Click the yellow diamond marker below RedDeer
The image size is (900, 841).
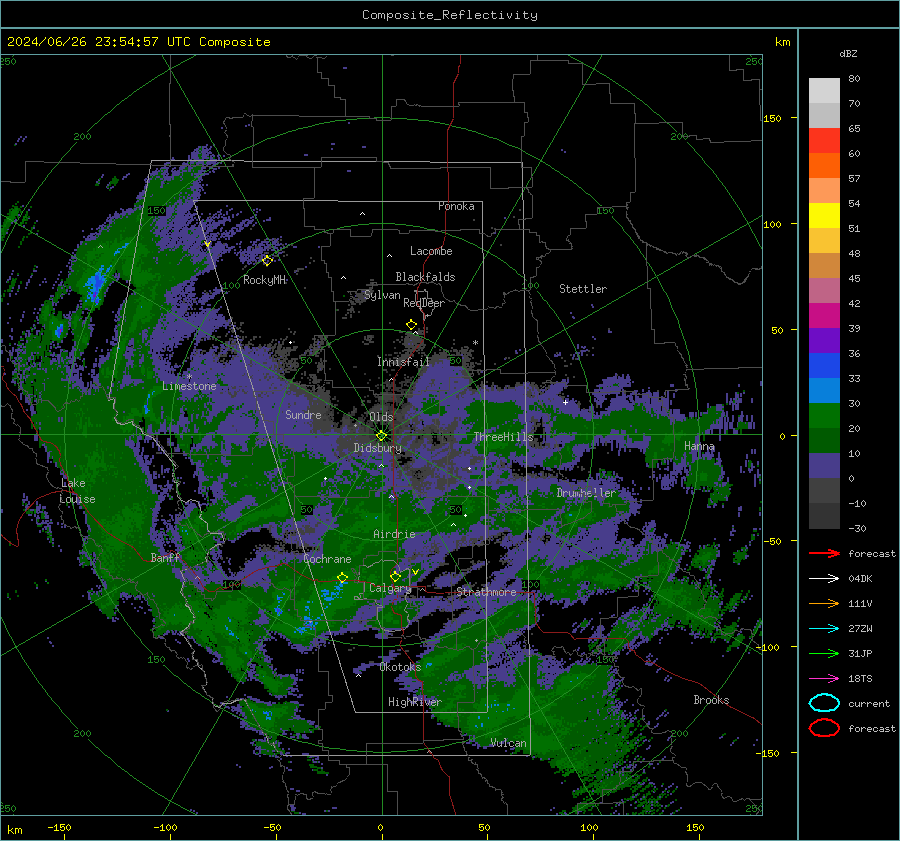(411, 325)
